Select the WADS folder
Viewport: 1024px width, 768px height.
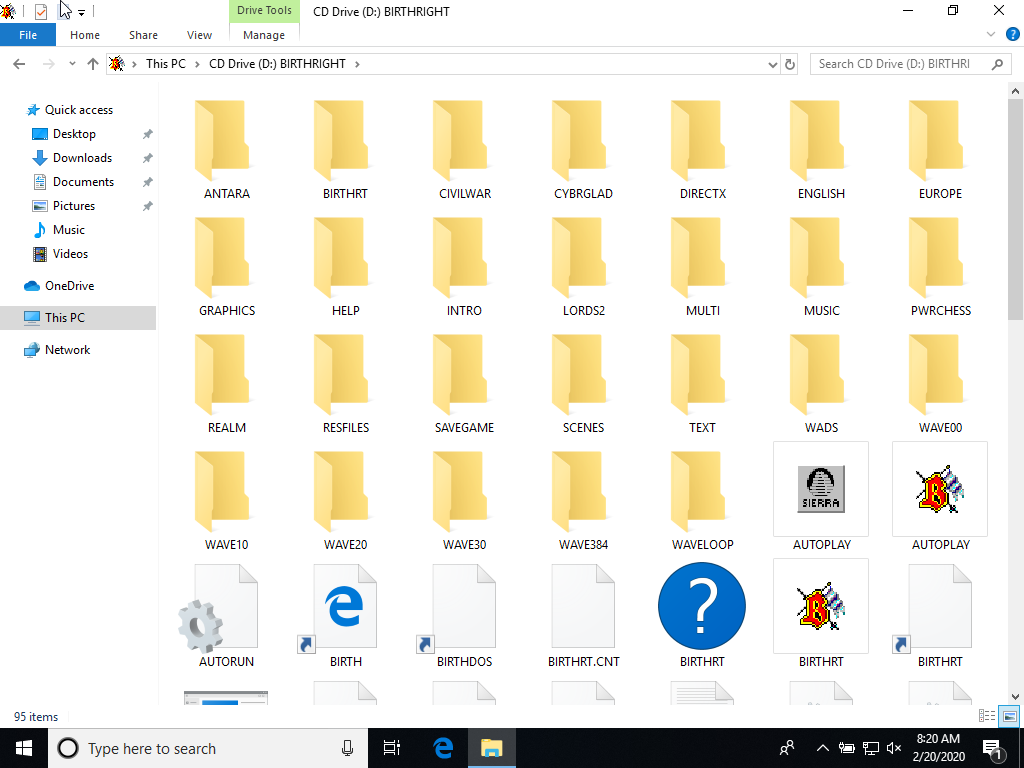pyautogui.click(x=821, y=384)
